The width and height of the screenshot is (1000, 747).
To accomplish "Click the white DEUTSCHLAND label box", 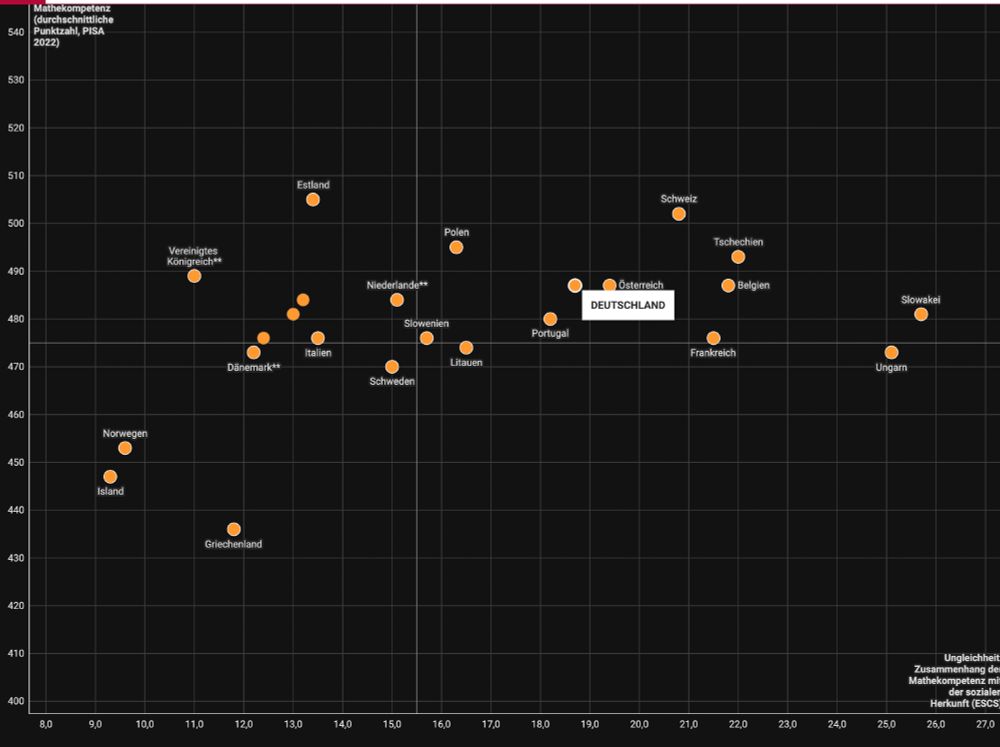I will [x=628, y=306].
